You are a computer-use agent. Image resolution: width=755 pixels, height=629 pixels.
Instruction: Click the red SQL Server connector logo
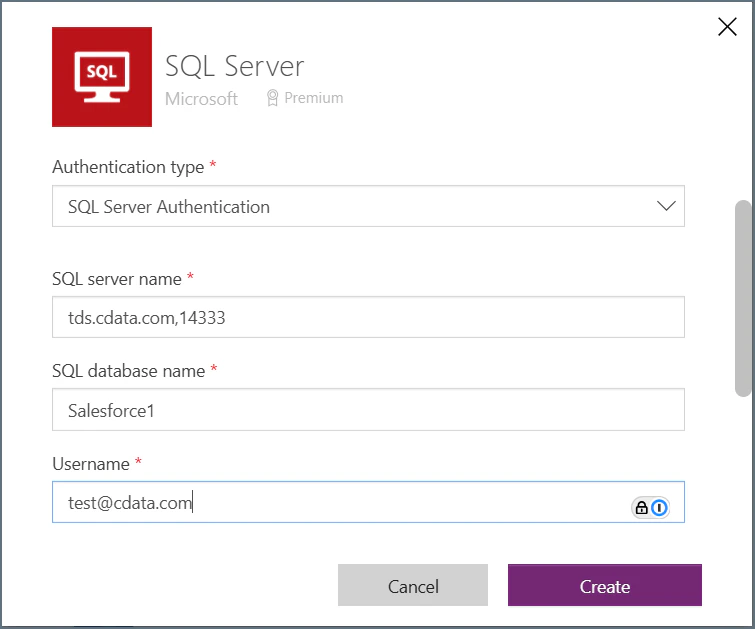(x=102, y=77)
